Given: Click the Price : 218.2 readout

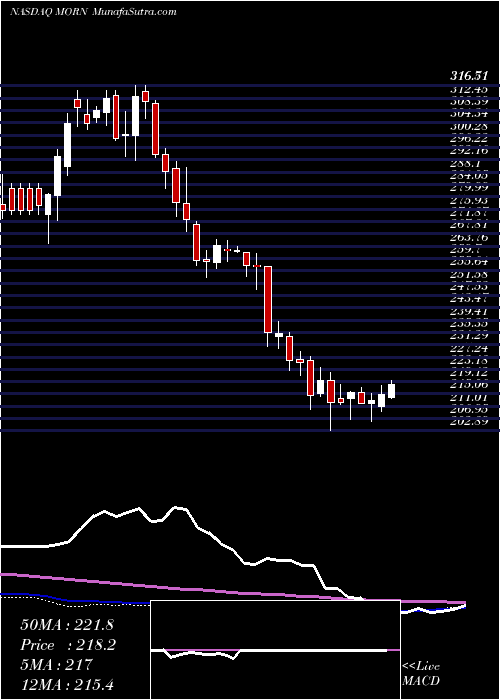Looking at the screenshot, I should [x=68, y=645].
